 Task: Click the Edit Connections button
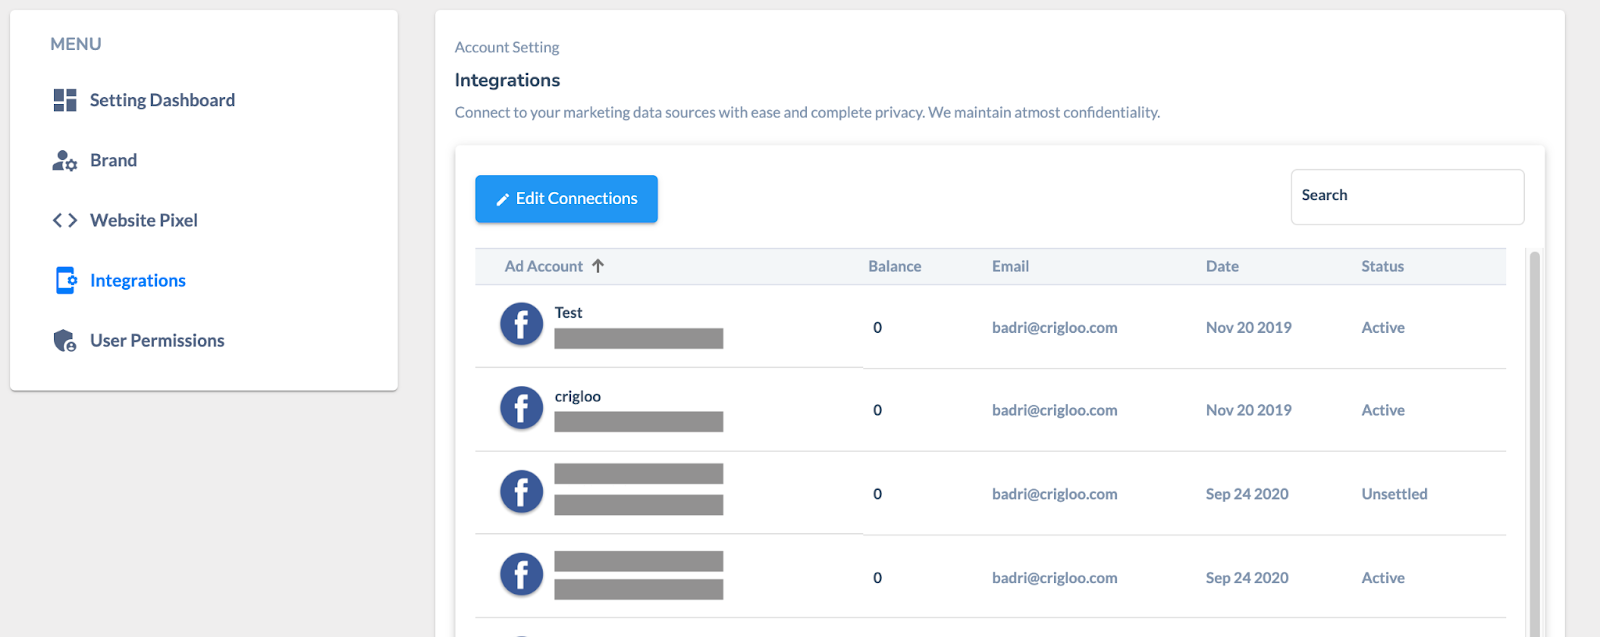click(x=566, y=199)
